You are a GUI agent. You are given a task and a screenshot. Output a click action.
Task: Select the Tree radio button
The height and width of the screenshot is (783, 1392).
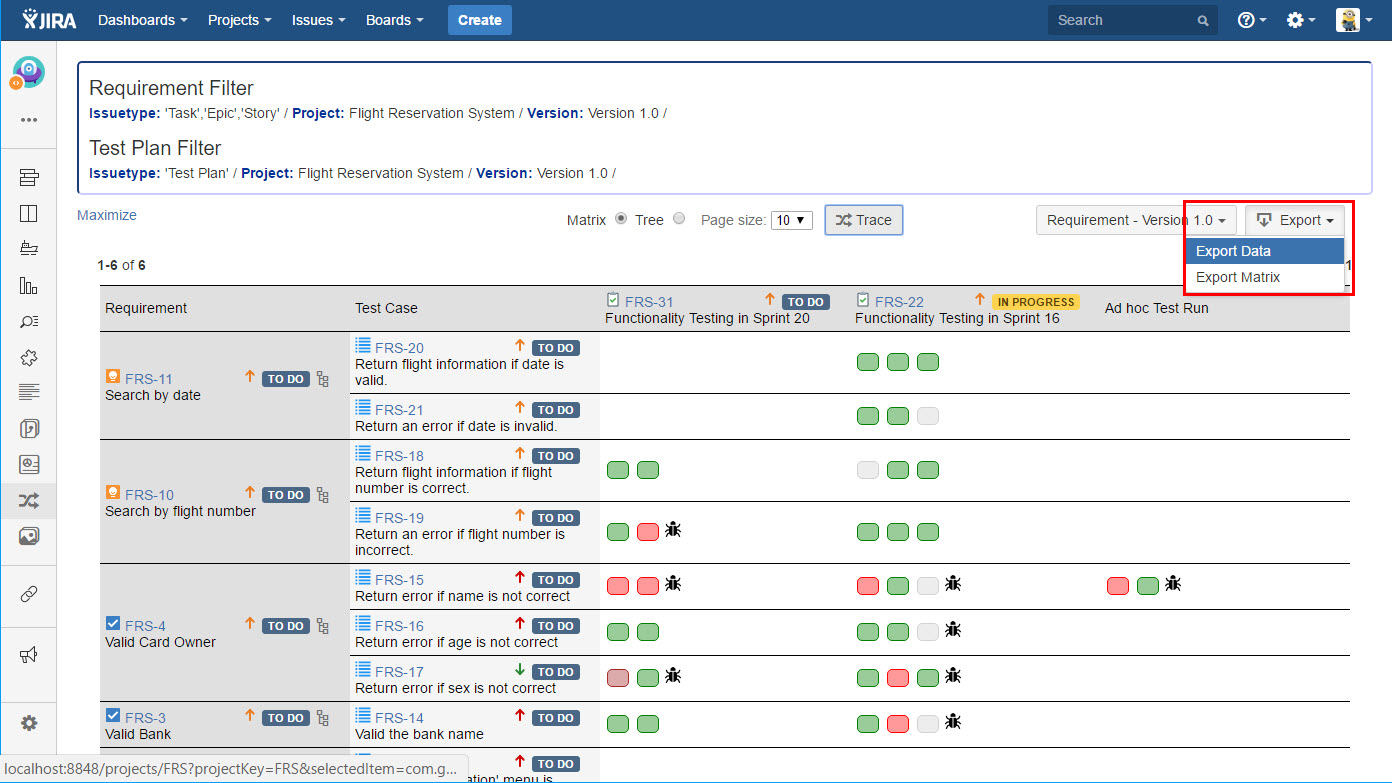click(679, 219)
